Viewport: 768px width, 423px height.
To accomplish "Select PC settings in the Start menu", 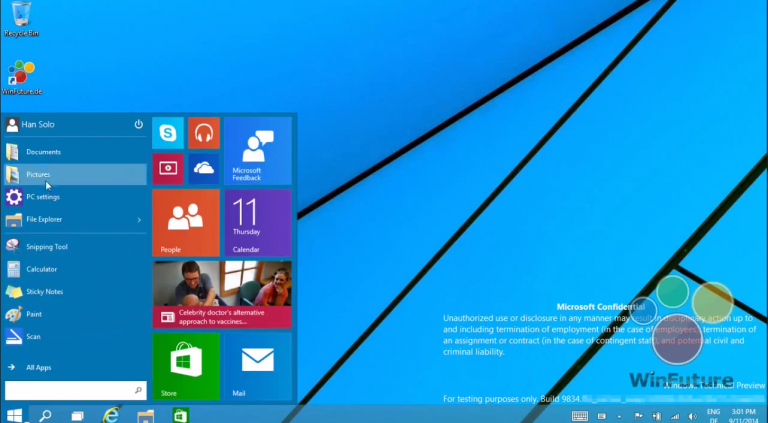I will click(42, 197).
